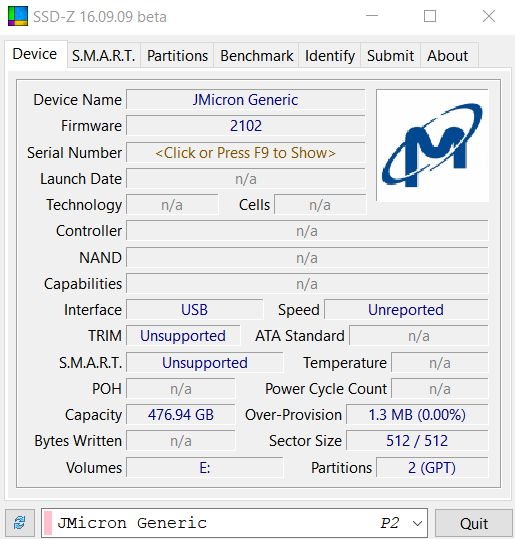515x539 pixels.
Task: Minimize the SSD-Z window
Action: coord(372,16)
